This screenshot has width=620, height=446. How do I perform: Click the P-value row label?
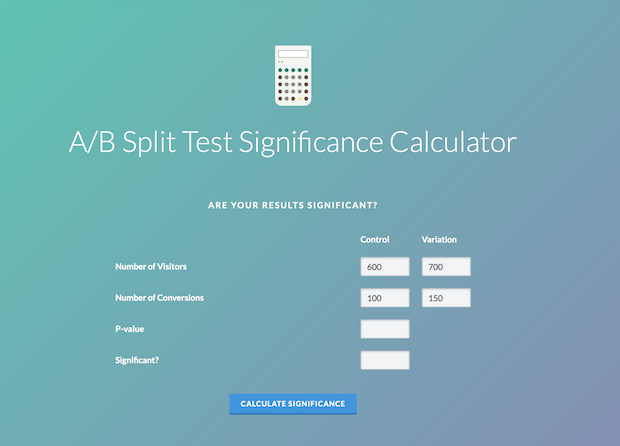[x=131, y=329]
